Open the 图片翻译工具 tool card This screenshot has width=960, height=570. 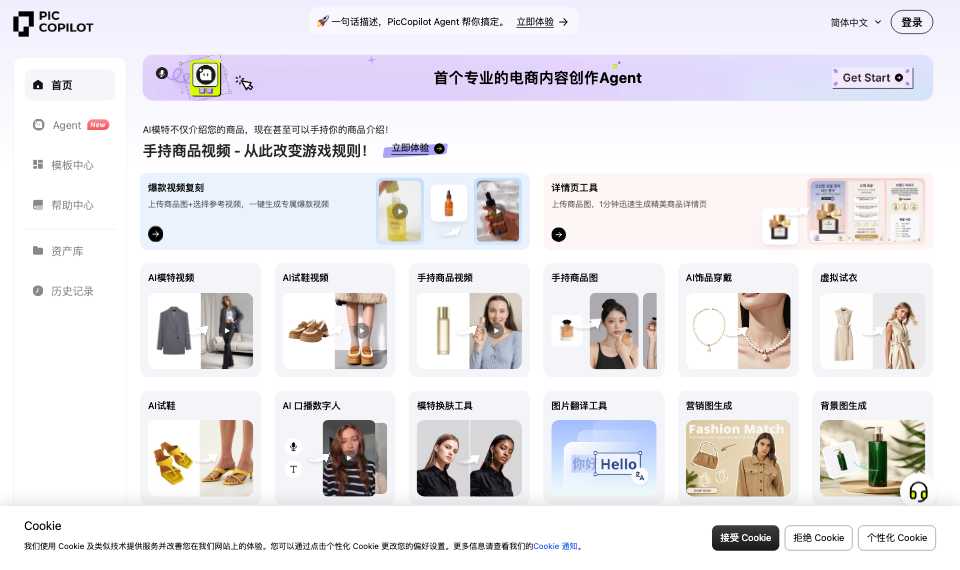604,448
